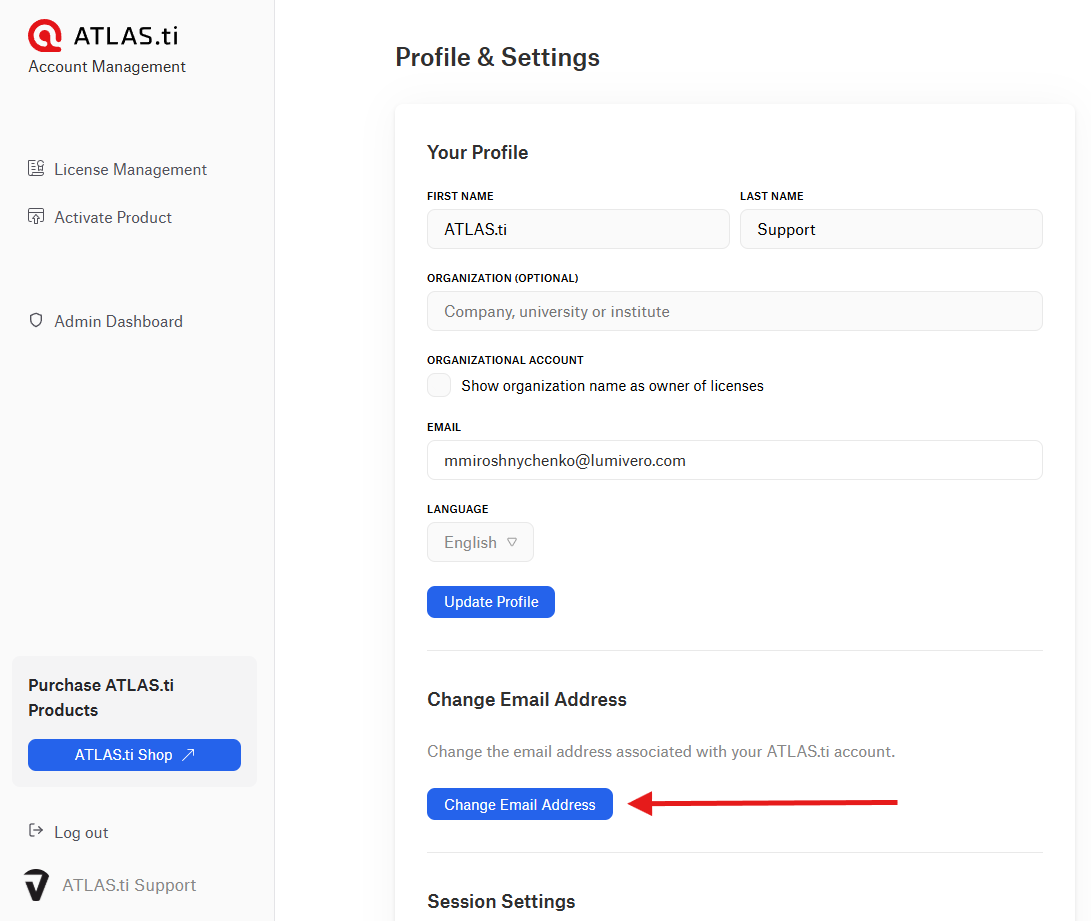This screenshot has height=921, width=1091.
Task: Click the Activate Product sidebar icon
Action: click(36, 216)
